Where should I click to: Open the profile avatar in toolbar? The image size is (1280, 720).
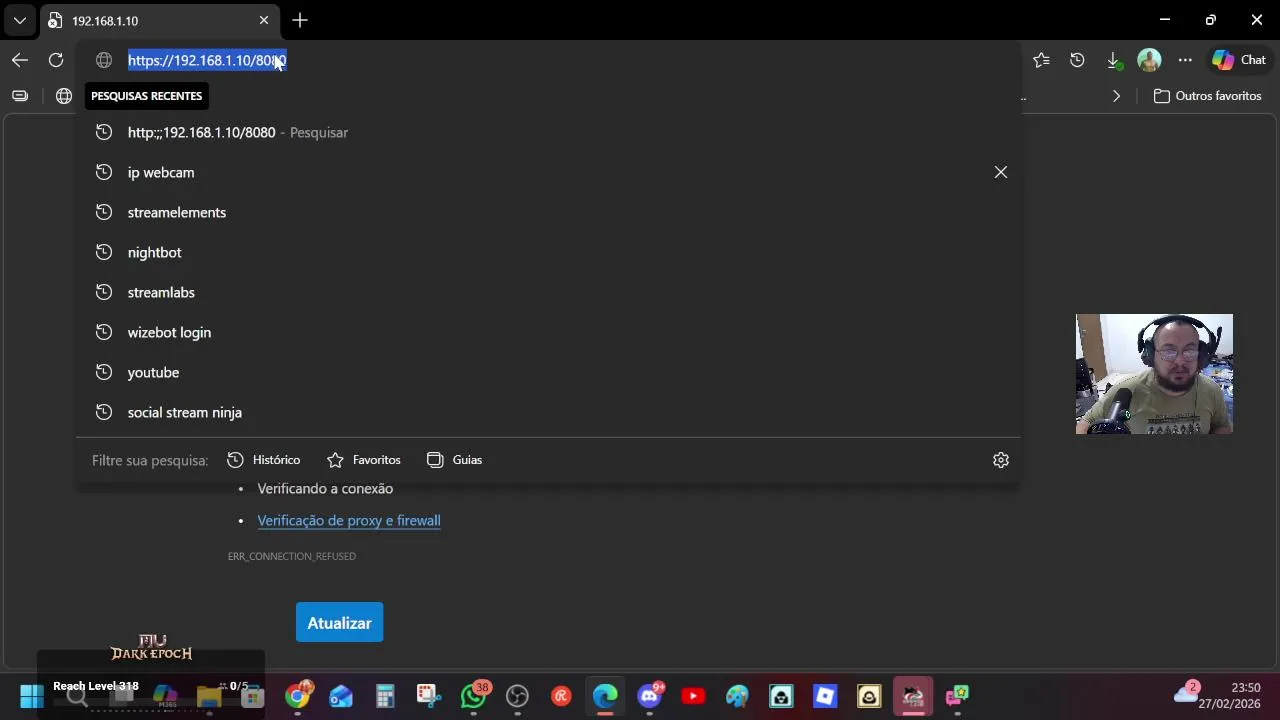(1149, 60)
